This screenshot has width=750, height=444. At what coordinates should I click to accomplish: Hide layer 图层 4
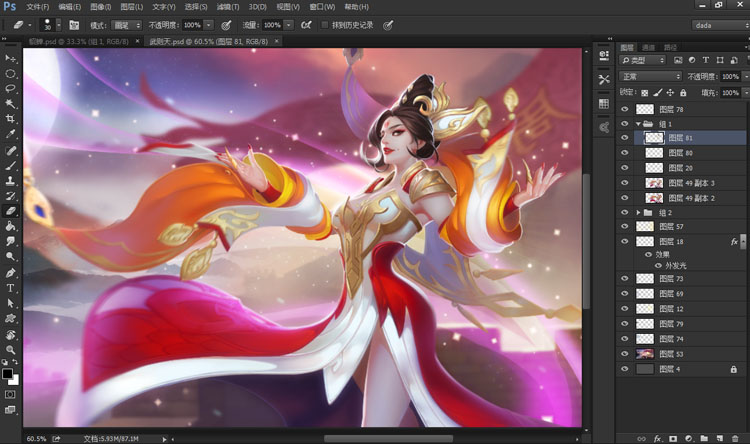(625, 369)
